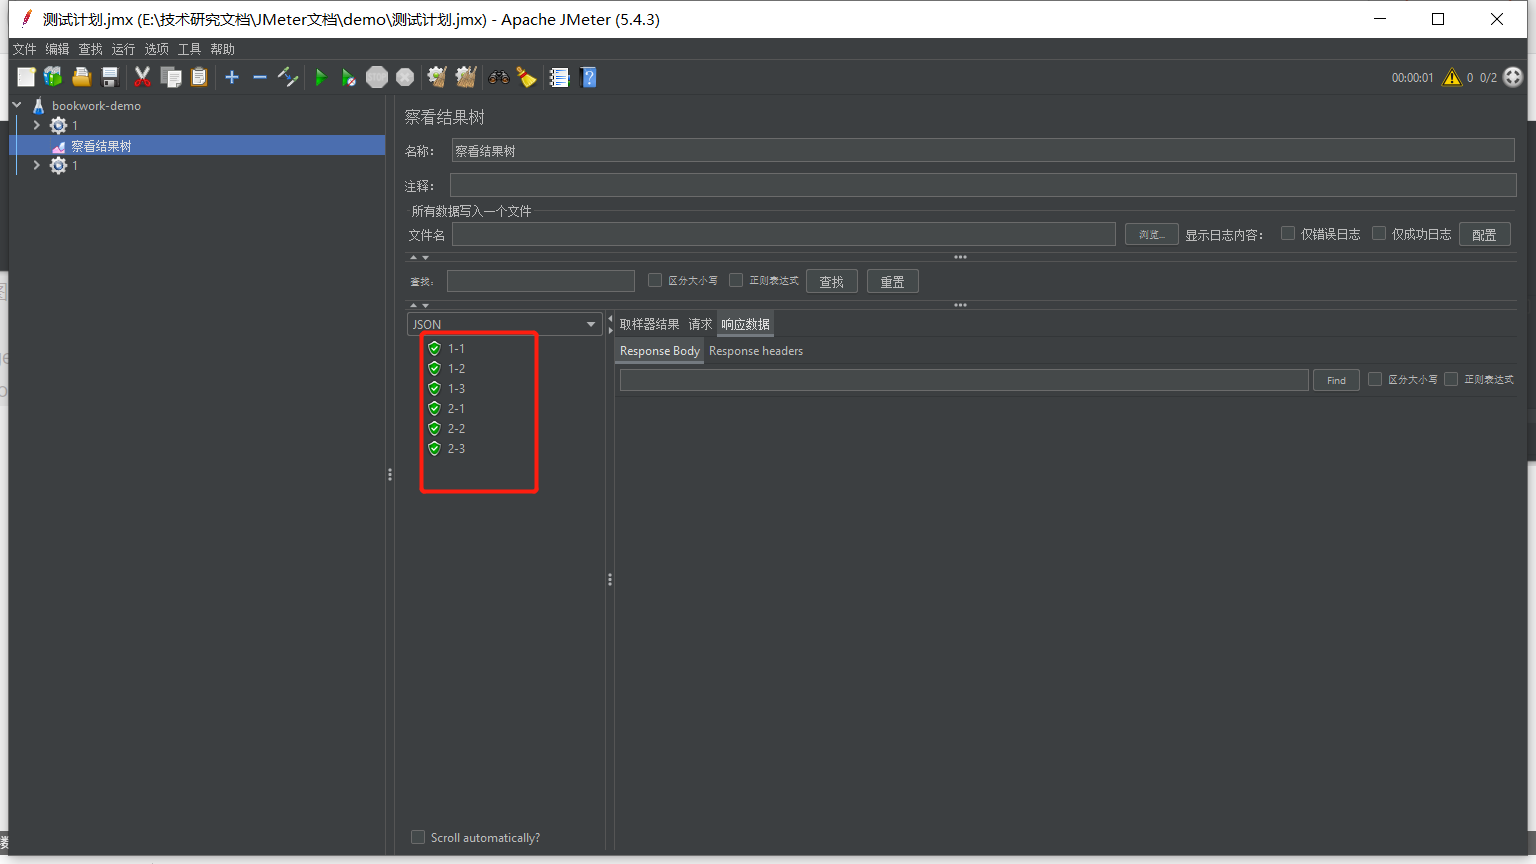Start test with no pauses icon

tap(348, 77)
